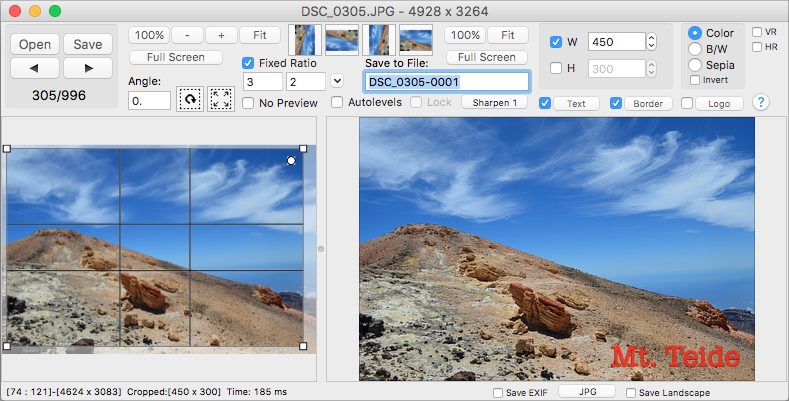
Task: Click the left pane 100% zoom button
Action: pos(149,35)
